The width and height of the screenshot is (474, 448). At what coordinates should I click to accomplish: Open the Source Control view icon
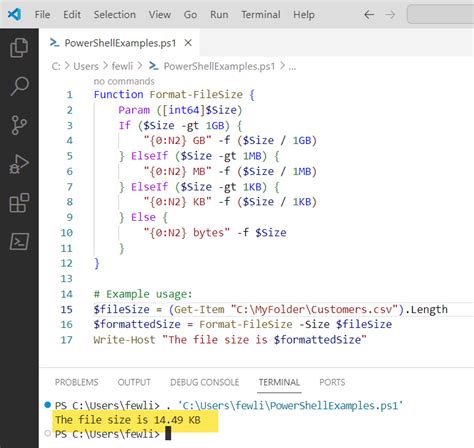(19, 125)
